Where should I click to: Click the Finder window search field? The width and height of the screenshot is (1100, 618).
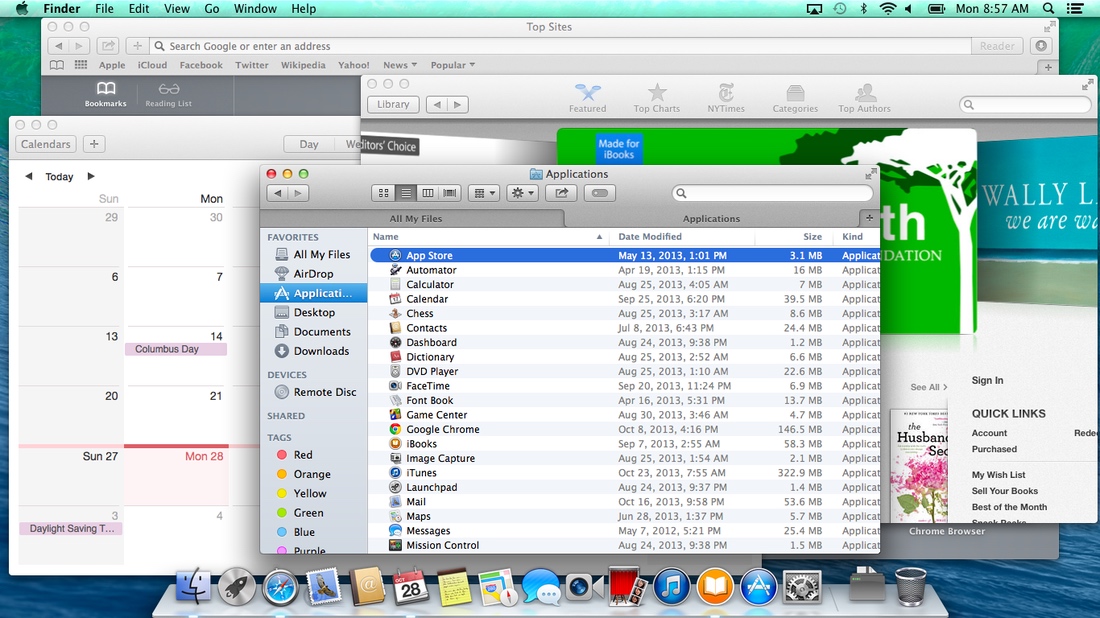point(772,193)
